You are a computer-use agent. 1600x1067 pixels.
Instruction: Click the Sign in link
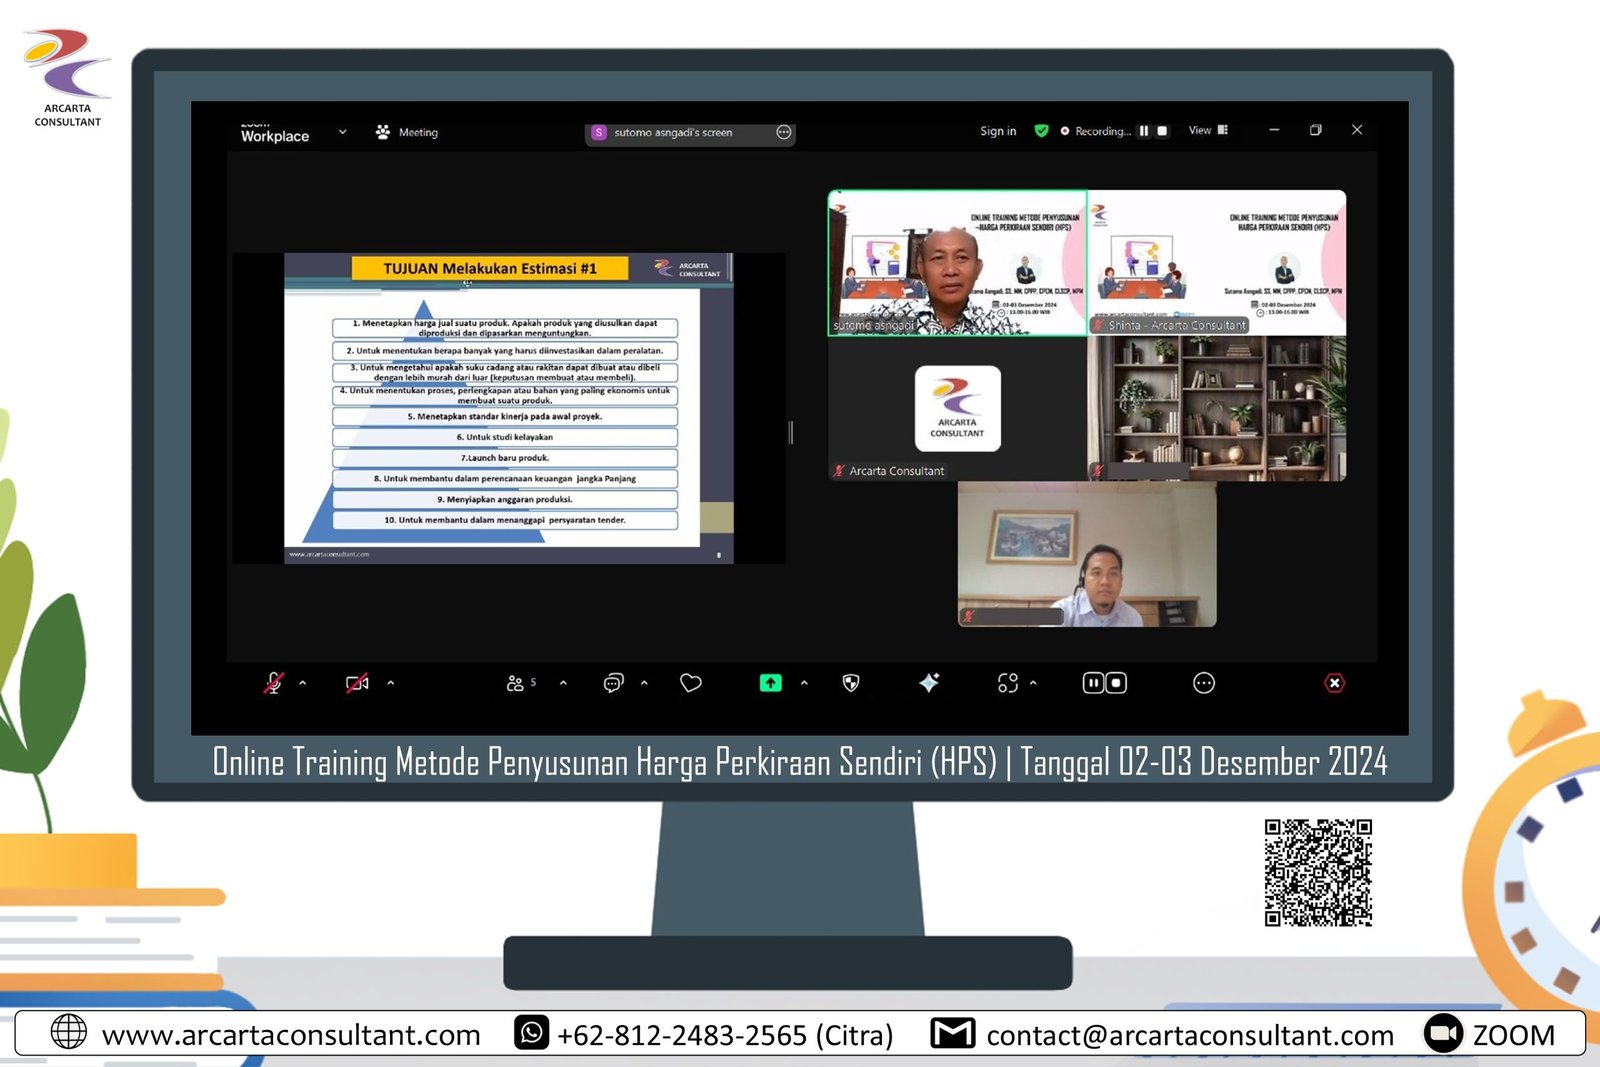click(x=997, y=131)
